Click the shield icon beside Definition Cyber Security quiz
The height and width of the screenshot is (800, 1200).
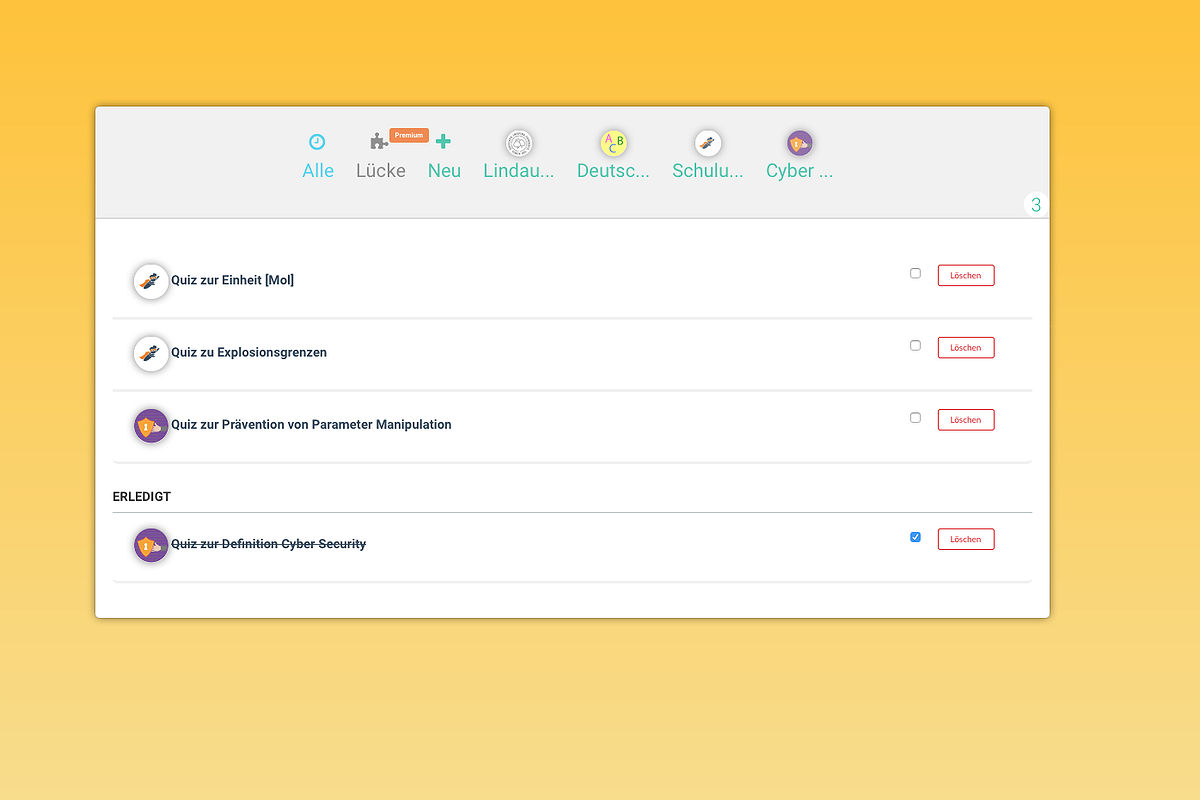pyautogui.click(x=151, y=544)
